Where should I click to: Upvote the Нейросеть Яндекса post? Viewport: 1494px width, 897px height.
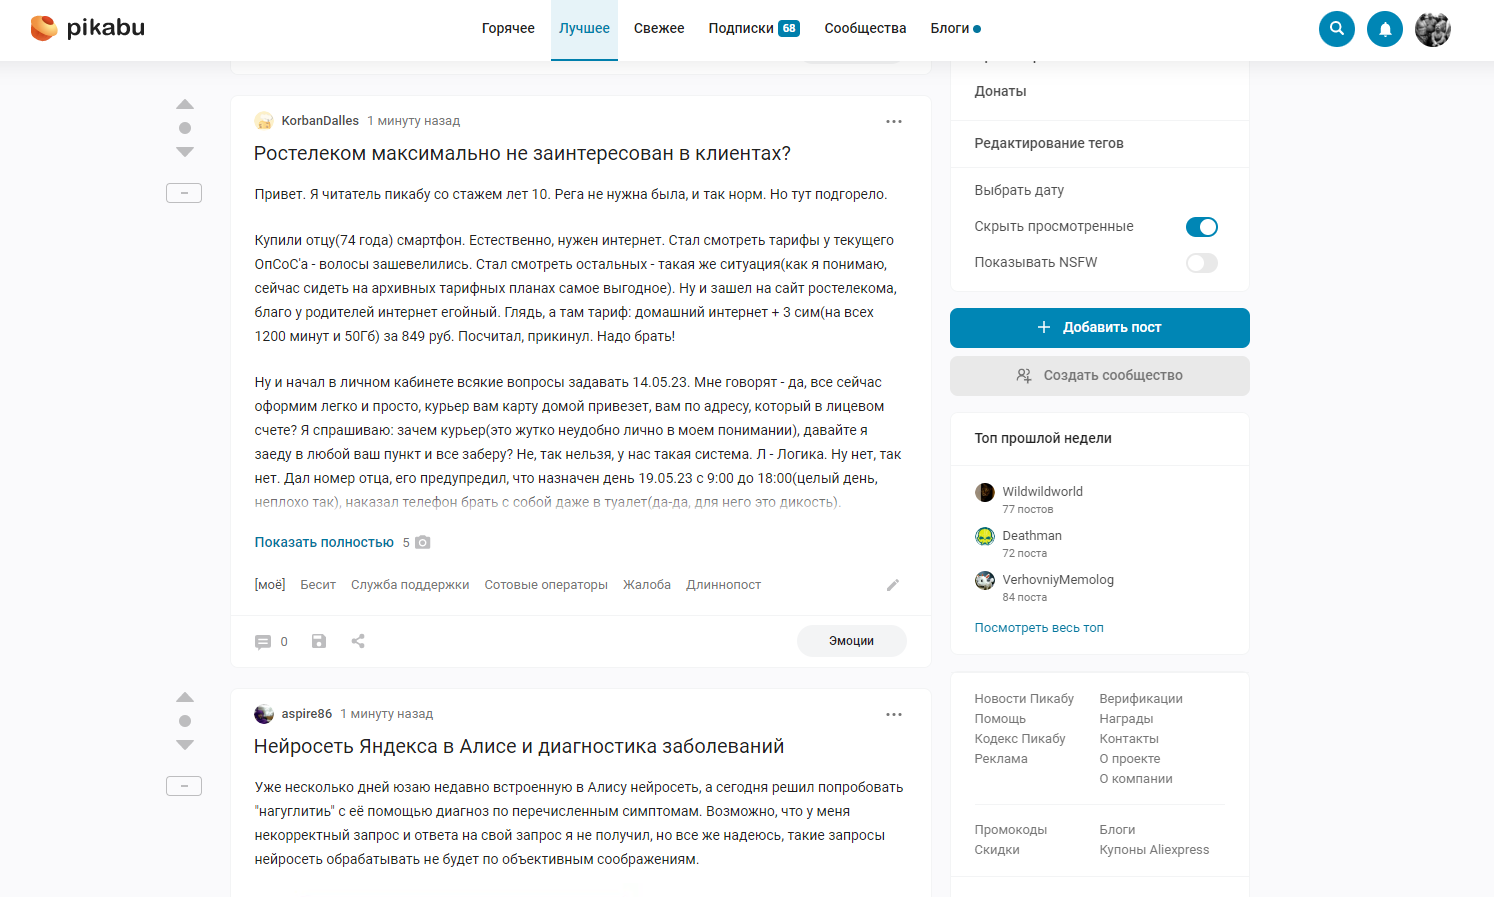tap(185, 697)
